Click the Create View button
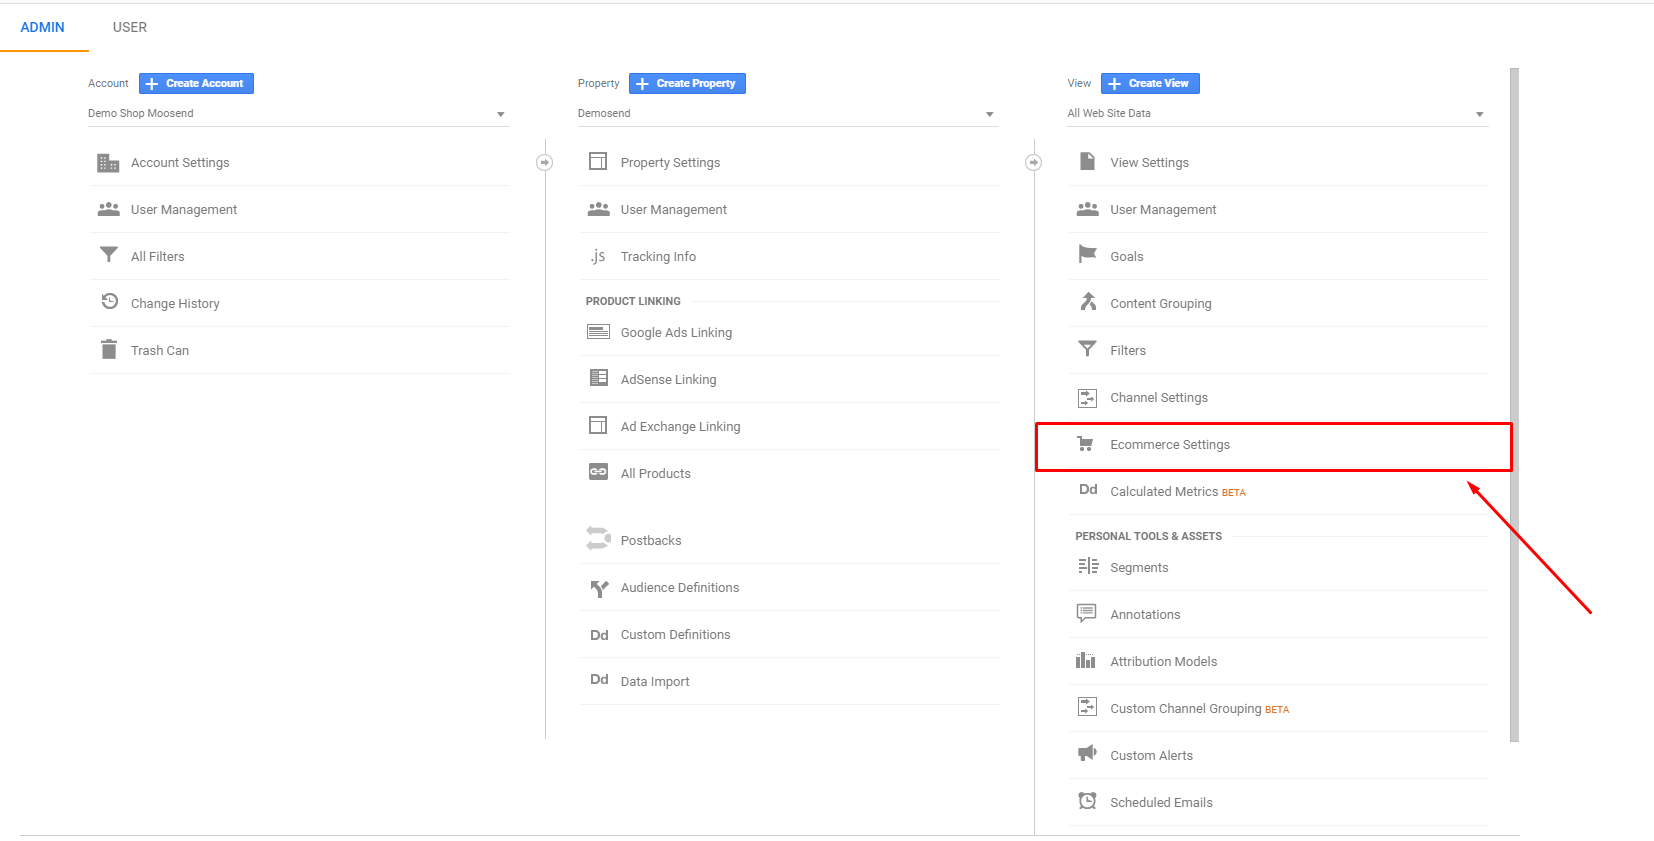The height and width of the screenshot is (841, 1654). 1150,83
